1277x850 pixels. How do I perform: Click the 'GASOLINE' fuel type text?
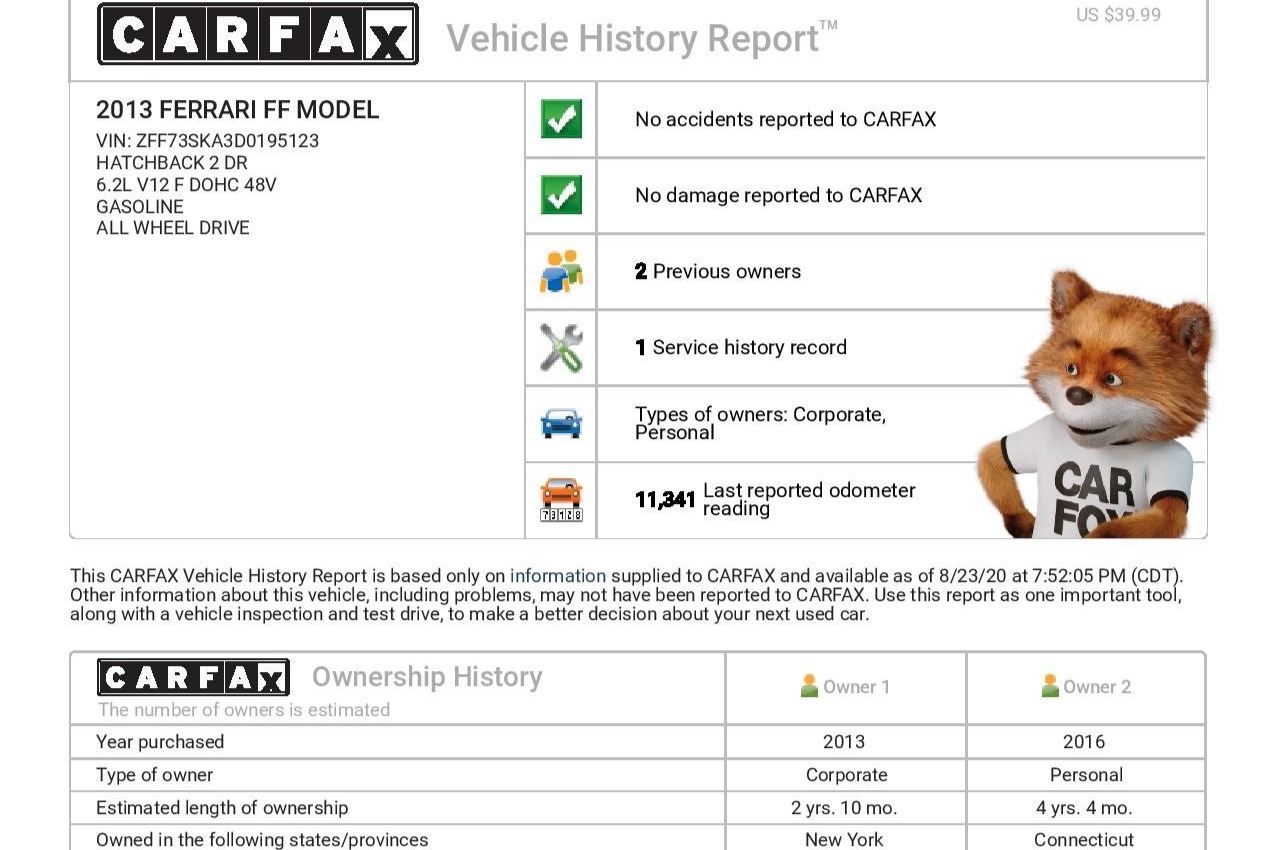[x=140, y=207]
